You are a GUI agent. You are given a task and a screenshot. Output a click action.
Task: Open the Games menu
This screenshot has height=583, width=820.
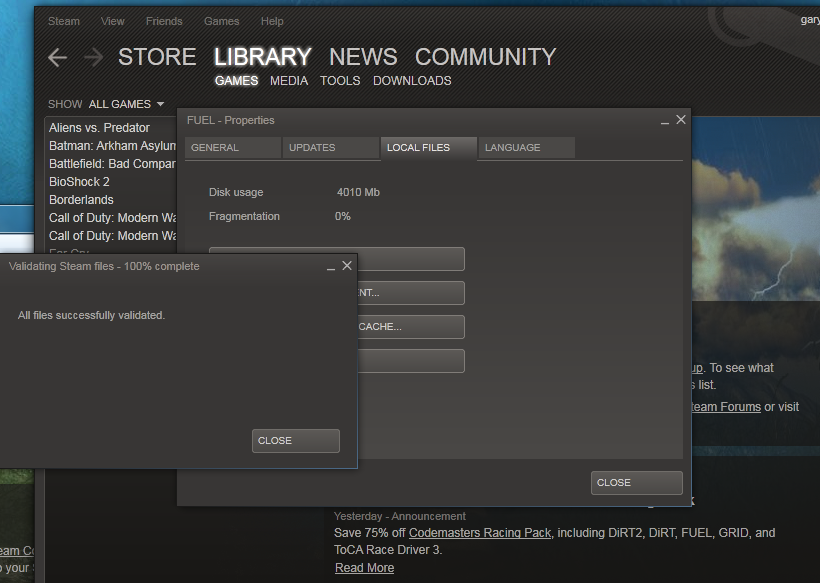(221, 20)
